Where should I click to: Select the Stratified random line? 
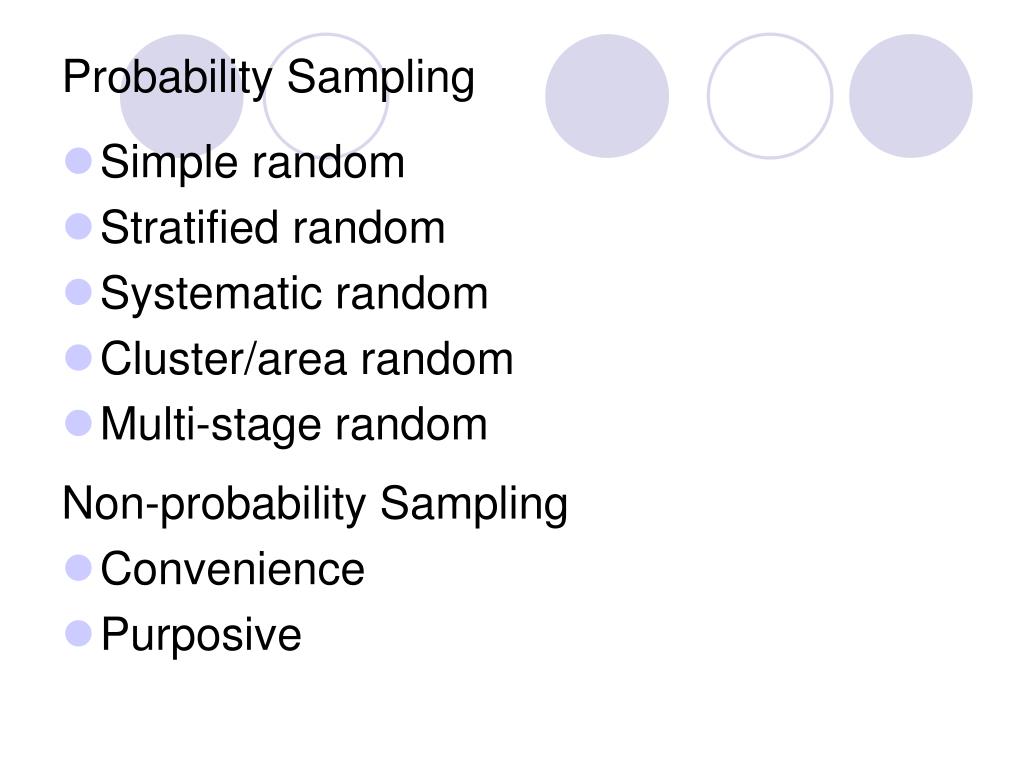(273, 228)
